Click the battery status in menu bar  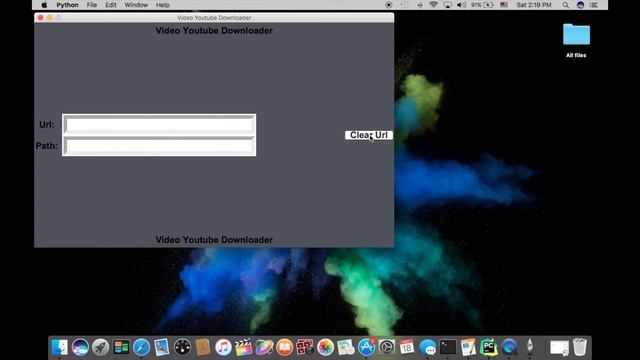point(482,5)
